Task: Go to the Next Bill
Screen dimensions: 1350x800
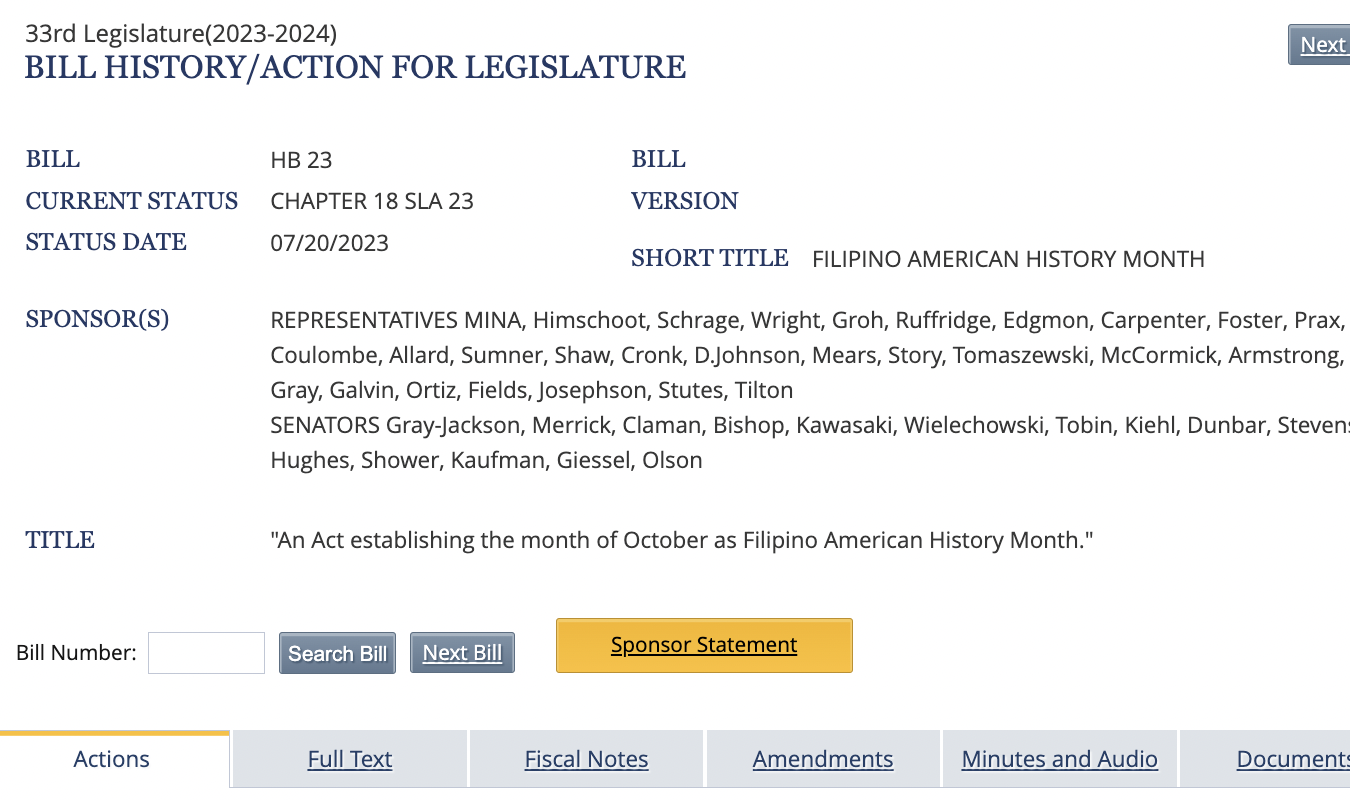Action: [462, 653]
